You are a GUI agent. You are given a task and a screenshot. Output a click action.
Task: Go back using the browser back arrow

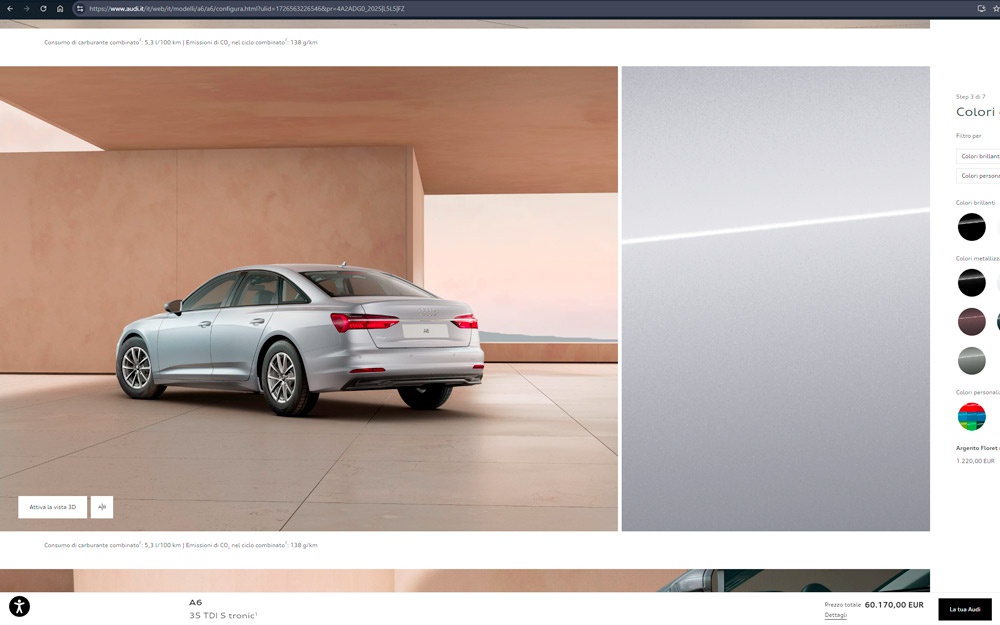10,8
